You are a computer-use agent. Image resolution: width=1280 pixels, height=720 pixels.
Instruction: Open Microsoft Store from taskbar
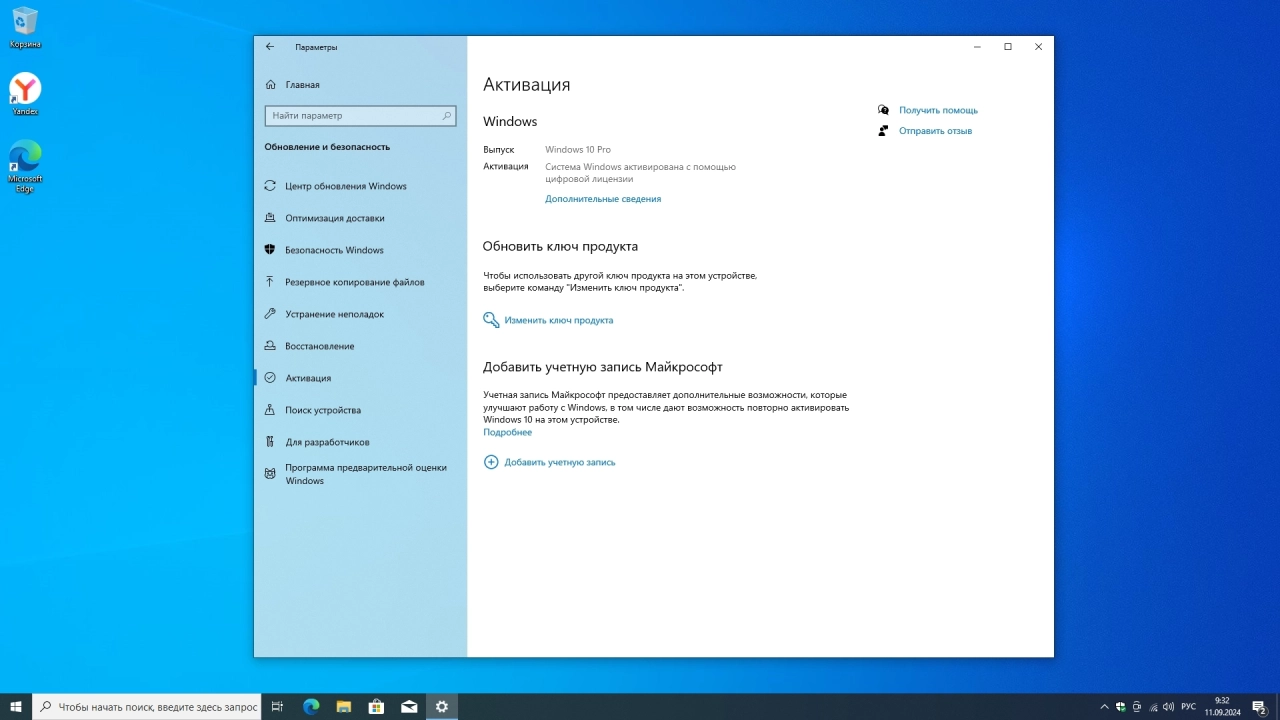pos(376,706)
